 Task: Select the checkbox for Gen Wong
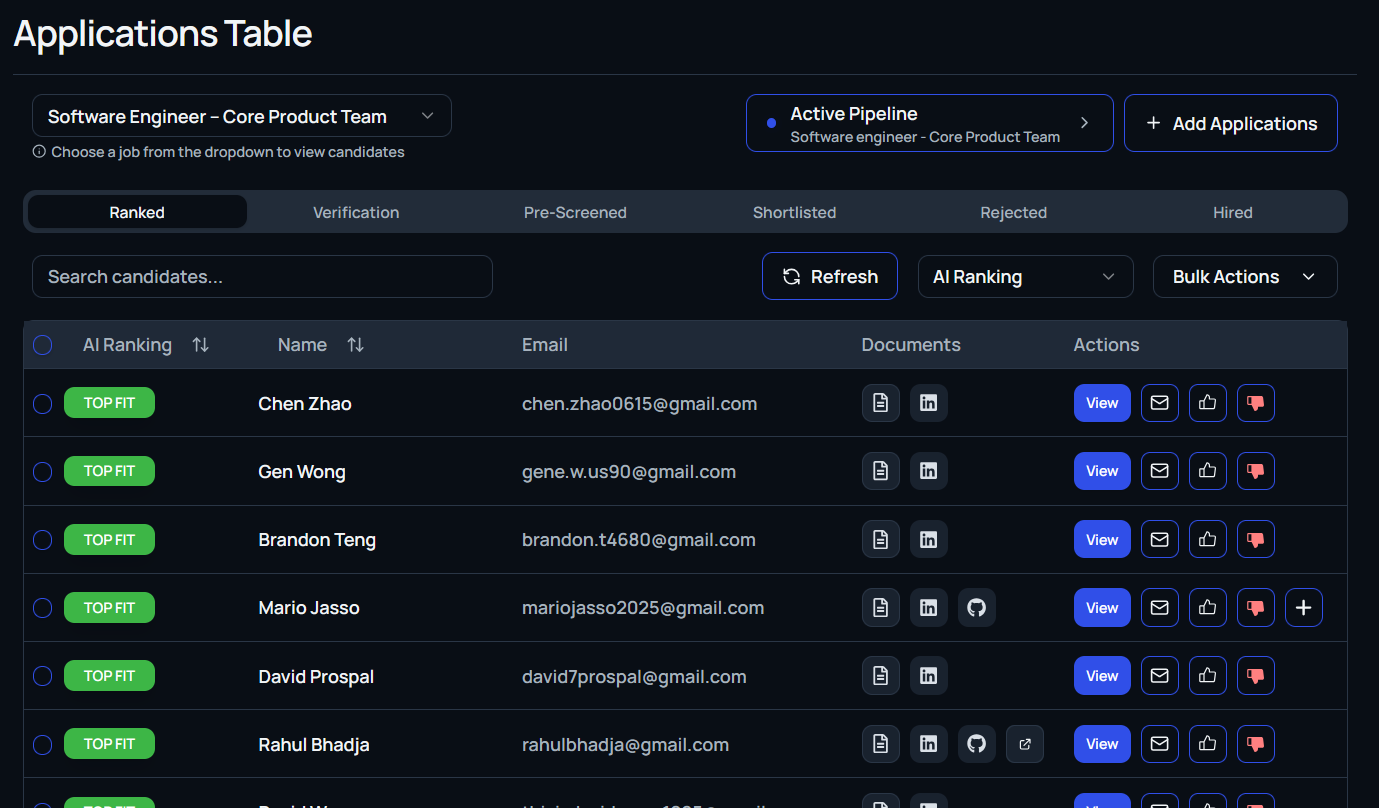pyautogui.click(x=42, y=471)
